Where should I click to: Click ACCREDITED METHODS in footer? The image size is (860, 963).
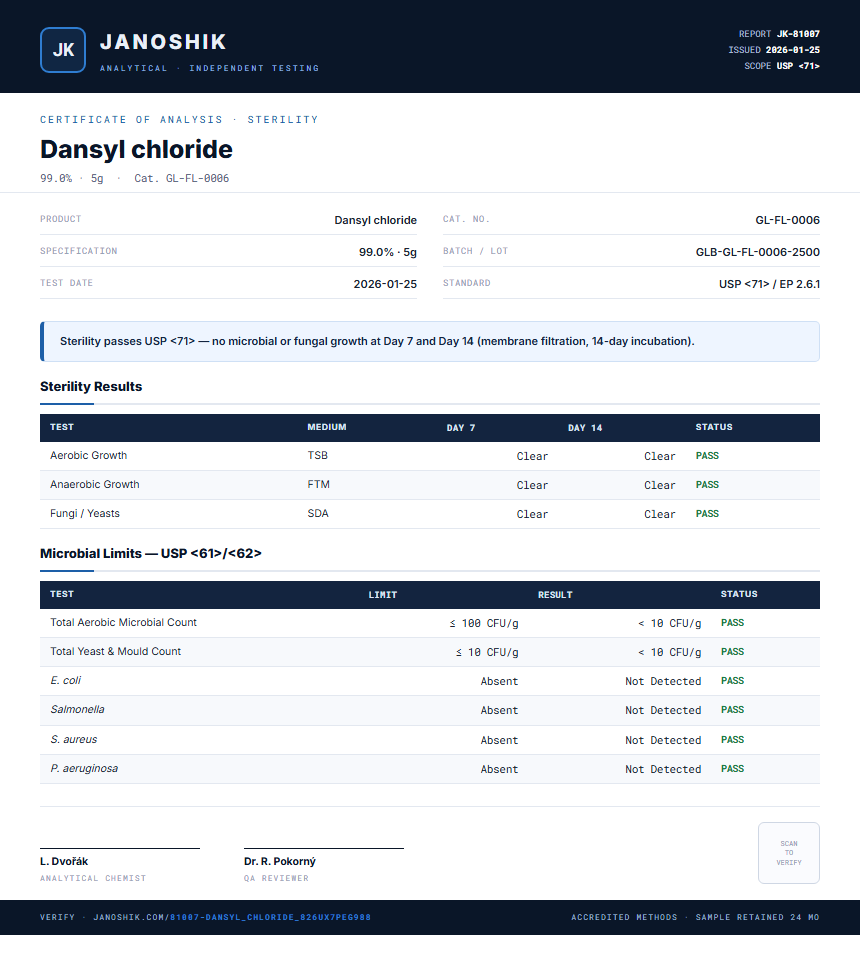click(624, 917)
